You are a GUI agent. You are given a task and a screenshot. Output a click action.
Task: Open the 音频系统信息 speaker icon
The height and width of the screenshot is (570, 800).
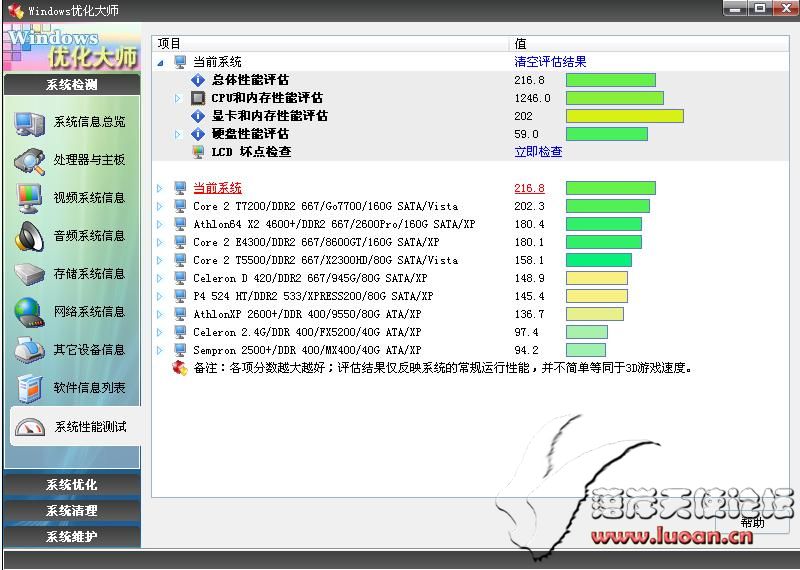pyautogui.click(x=29, y=236)
